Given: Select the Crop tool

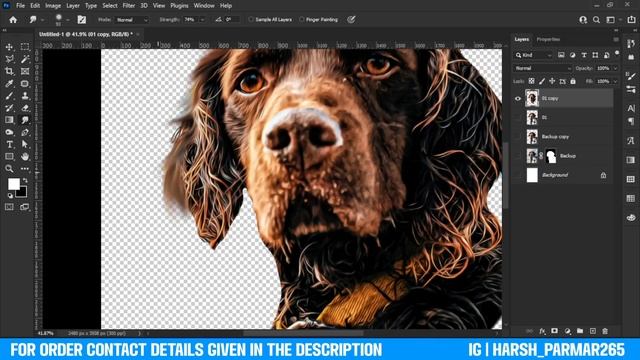Looking at the screenshot, I should [x=9, y=71].
